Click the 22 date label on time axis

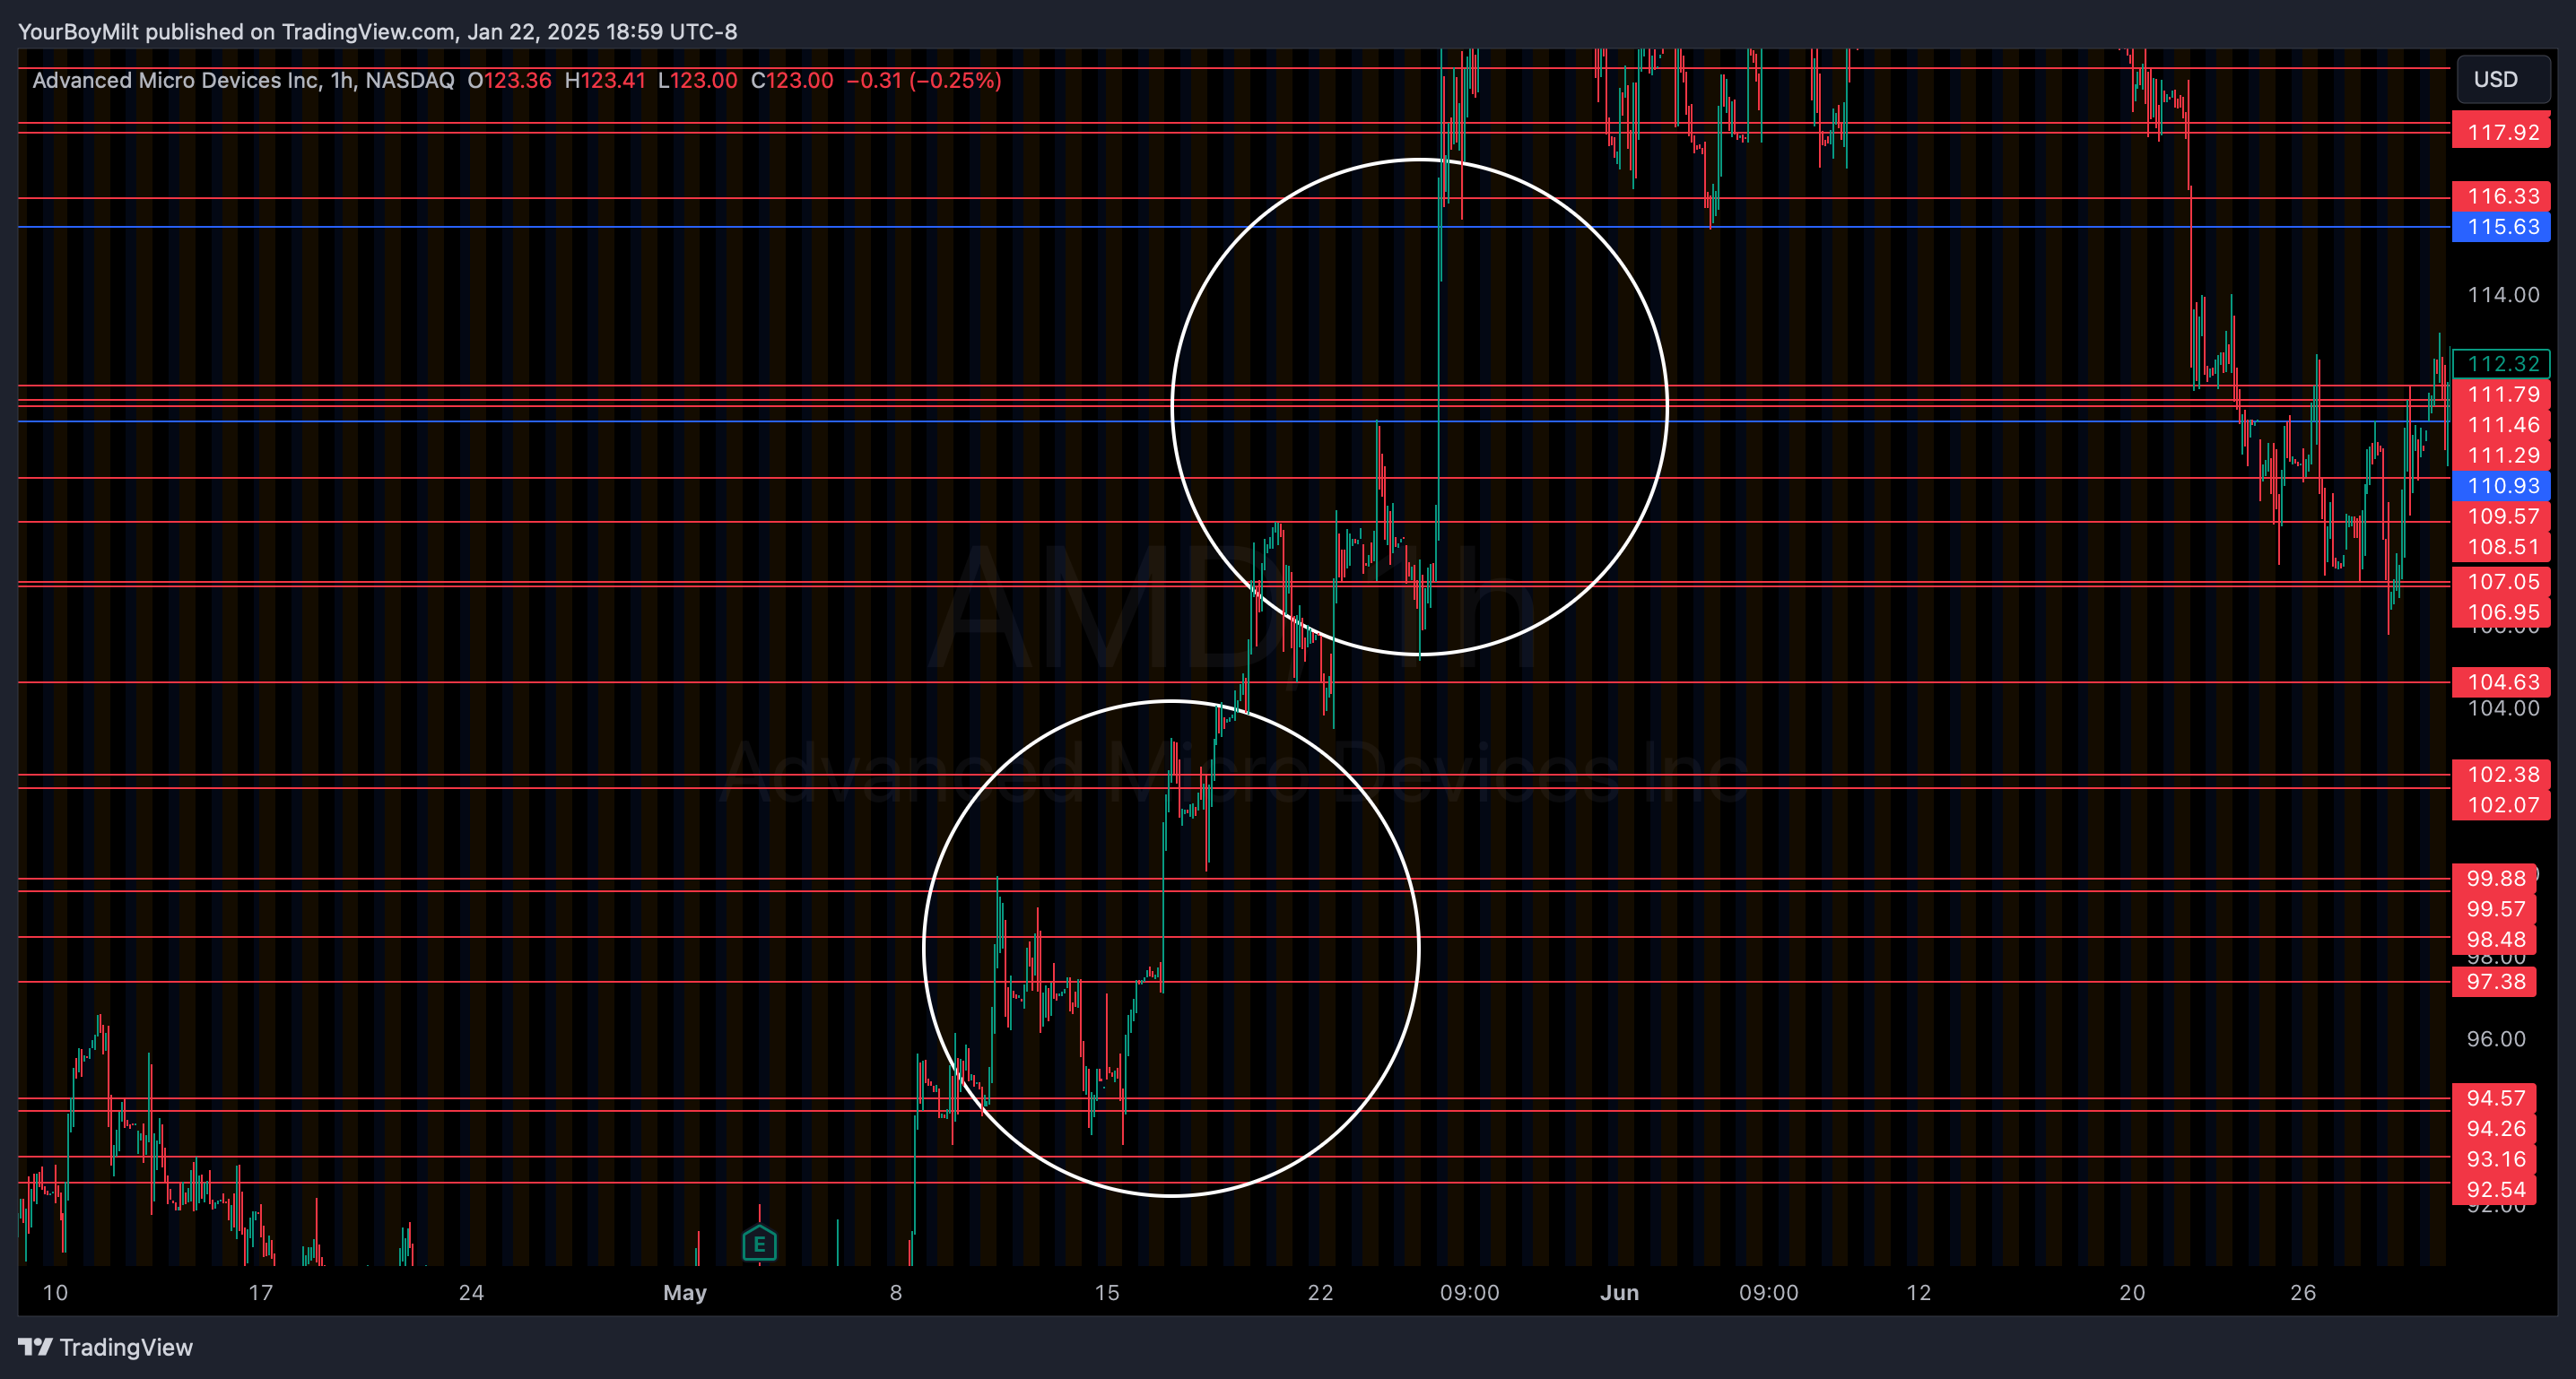coord(1320,1292)
